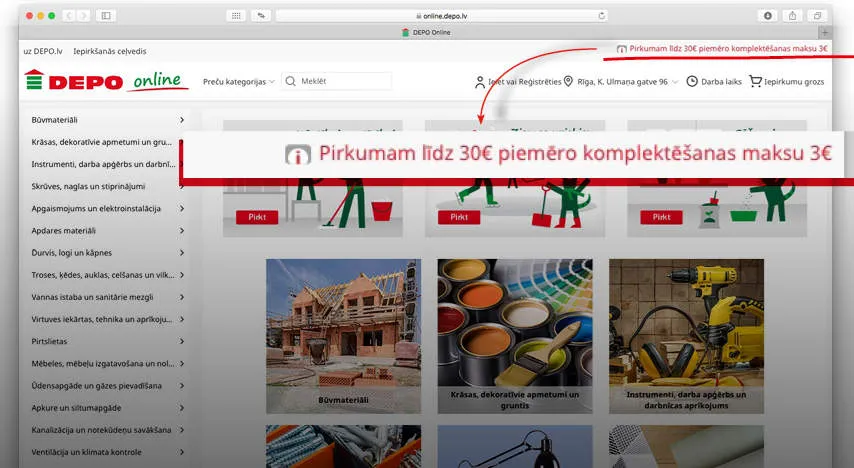Expand Troses, ķēdes, auklas category chevron
This screenshot has height=468, width=854.
pyautogui.click(x=182, y=275)
